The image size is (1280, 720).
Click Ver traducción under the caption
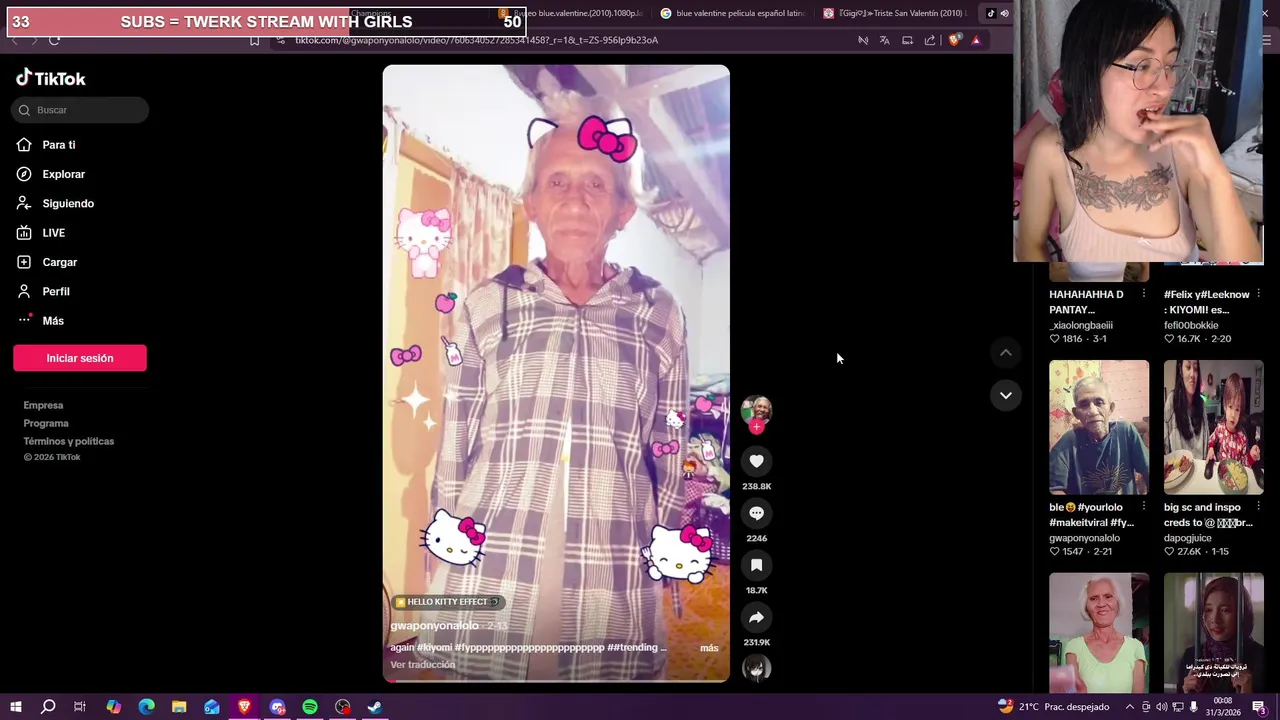point(422,665)
